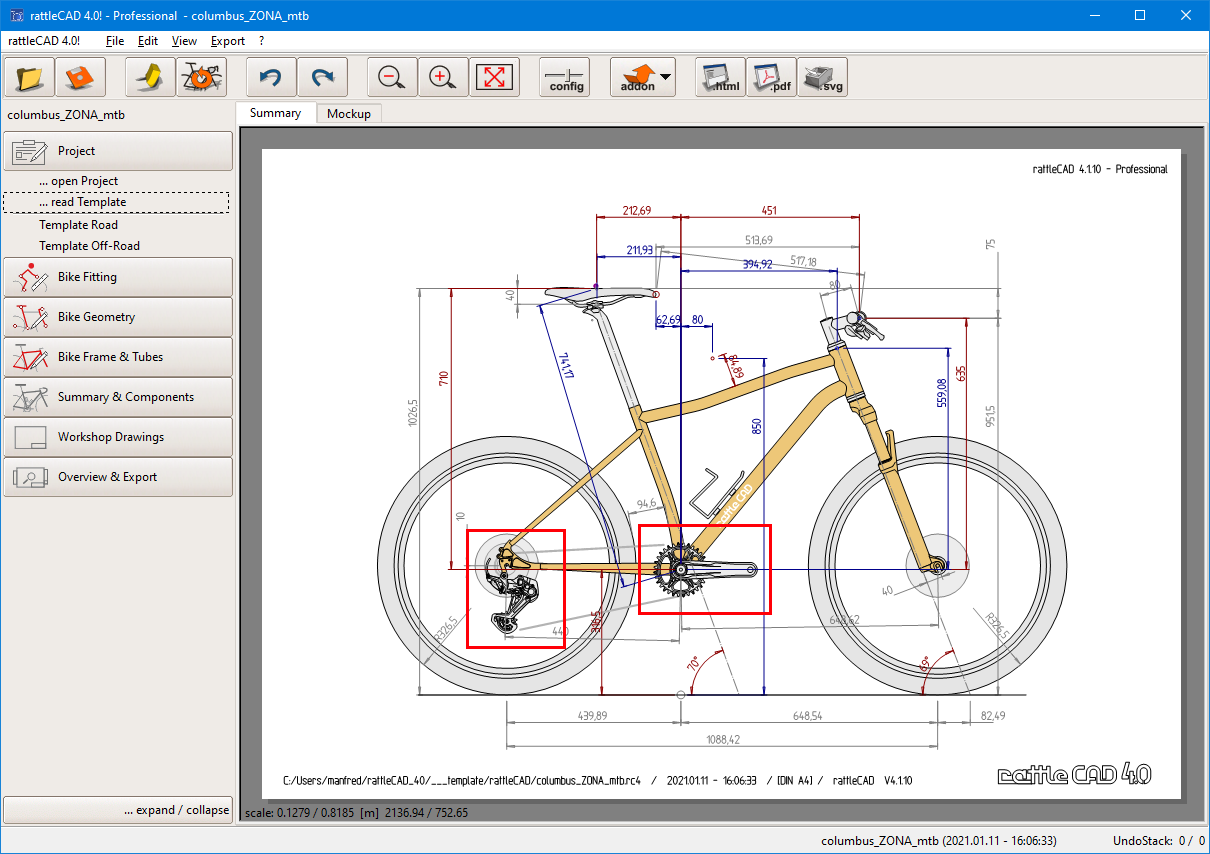Expand the Bike Geometry section
Image resolution: width=1210 pixels, height=854 pixels.
(118, 317)
